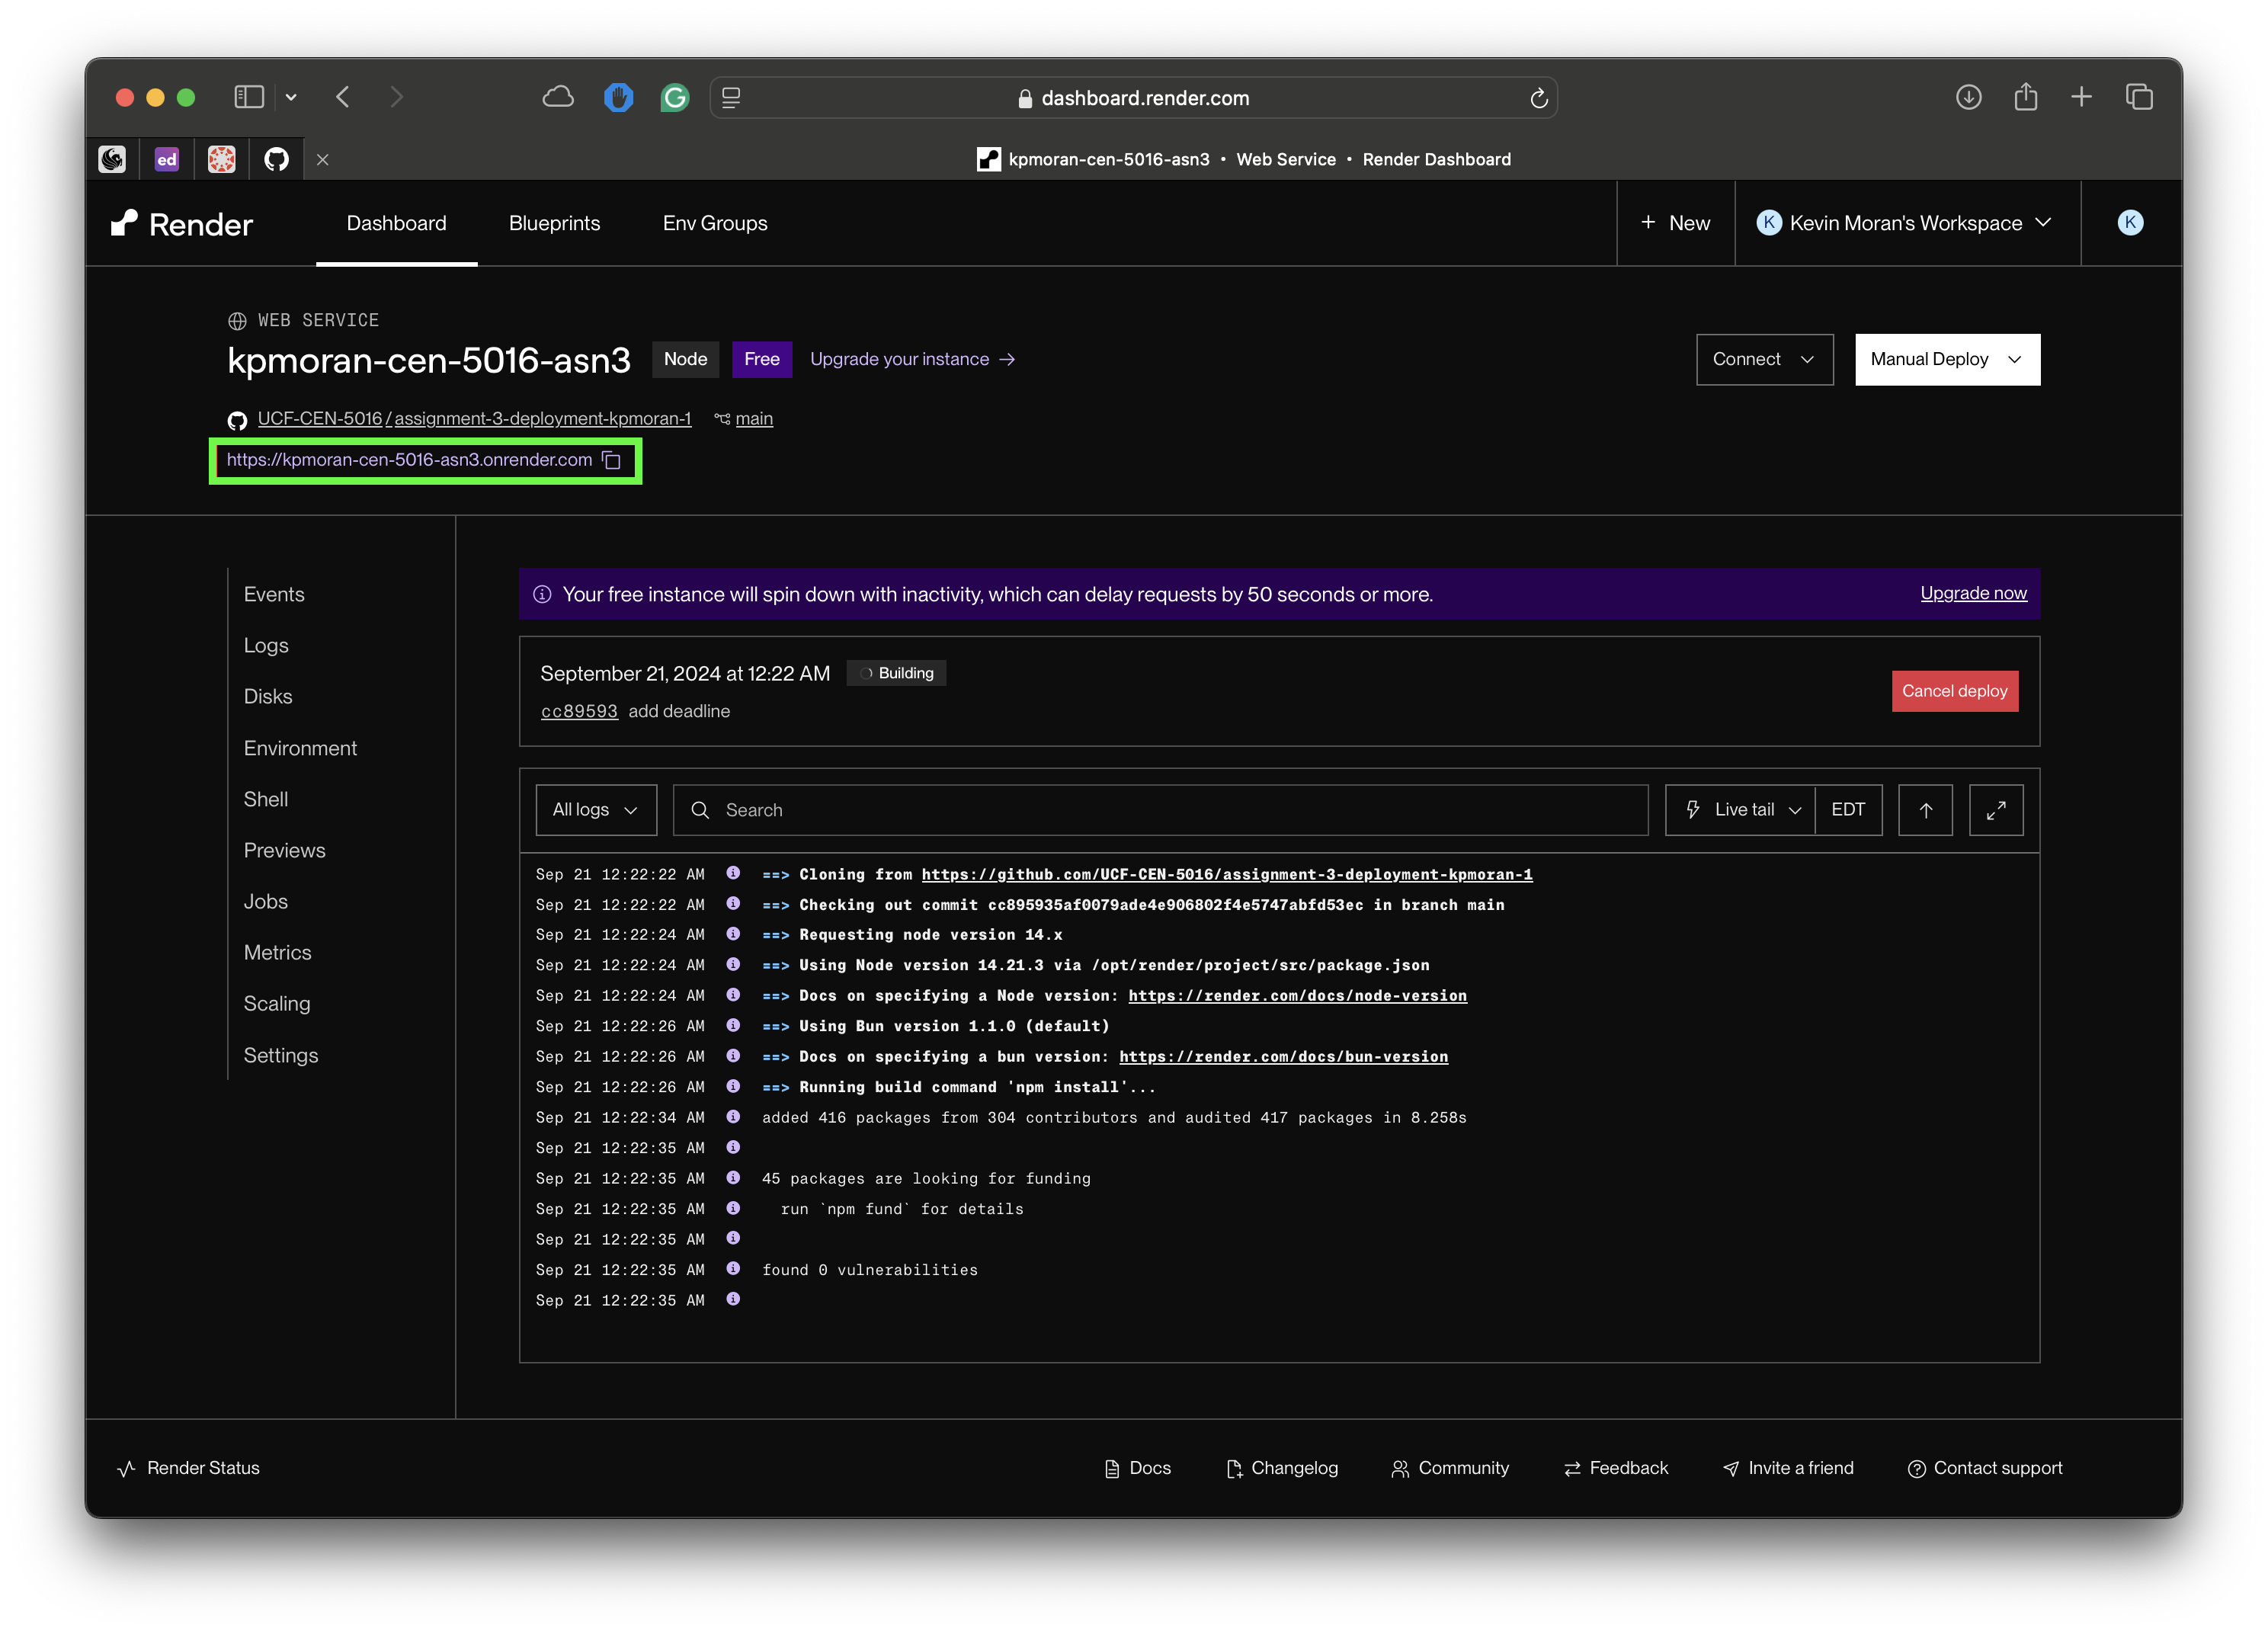Image resolution: width=2268 pixels, height=1631 pixels.
Task: Open the All logs dropdown
Action: (x=596, y=810)
